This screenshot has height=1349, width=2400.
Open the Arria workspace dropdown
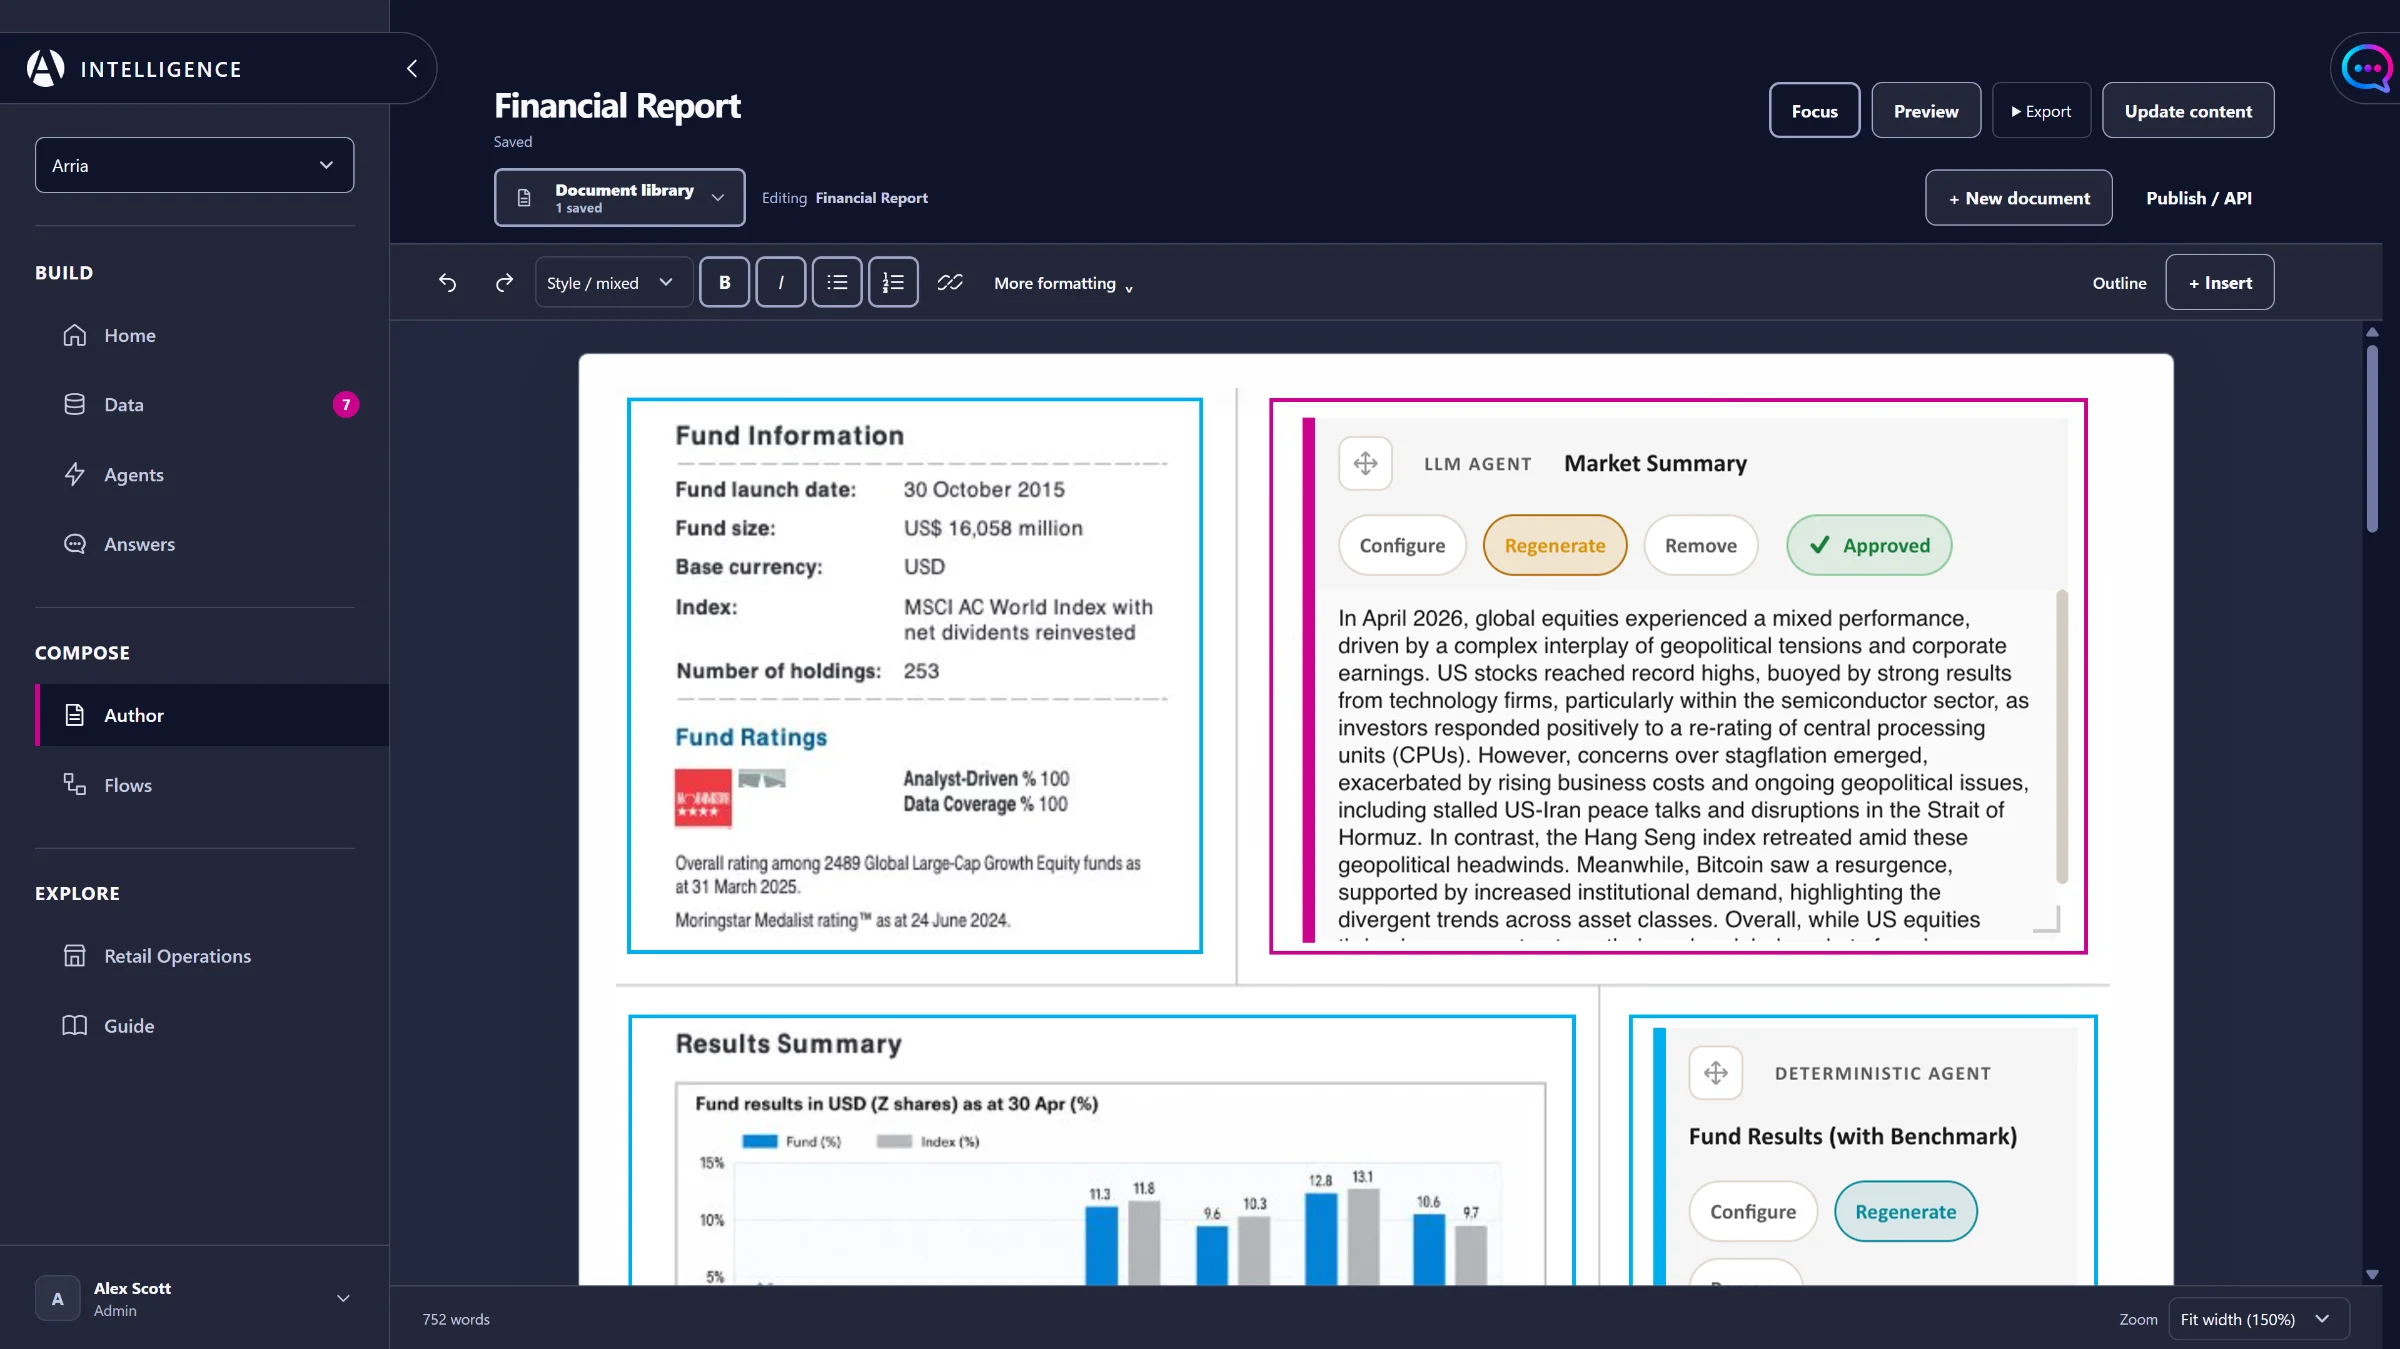click(x=194, y=165)
